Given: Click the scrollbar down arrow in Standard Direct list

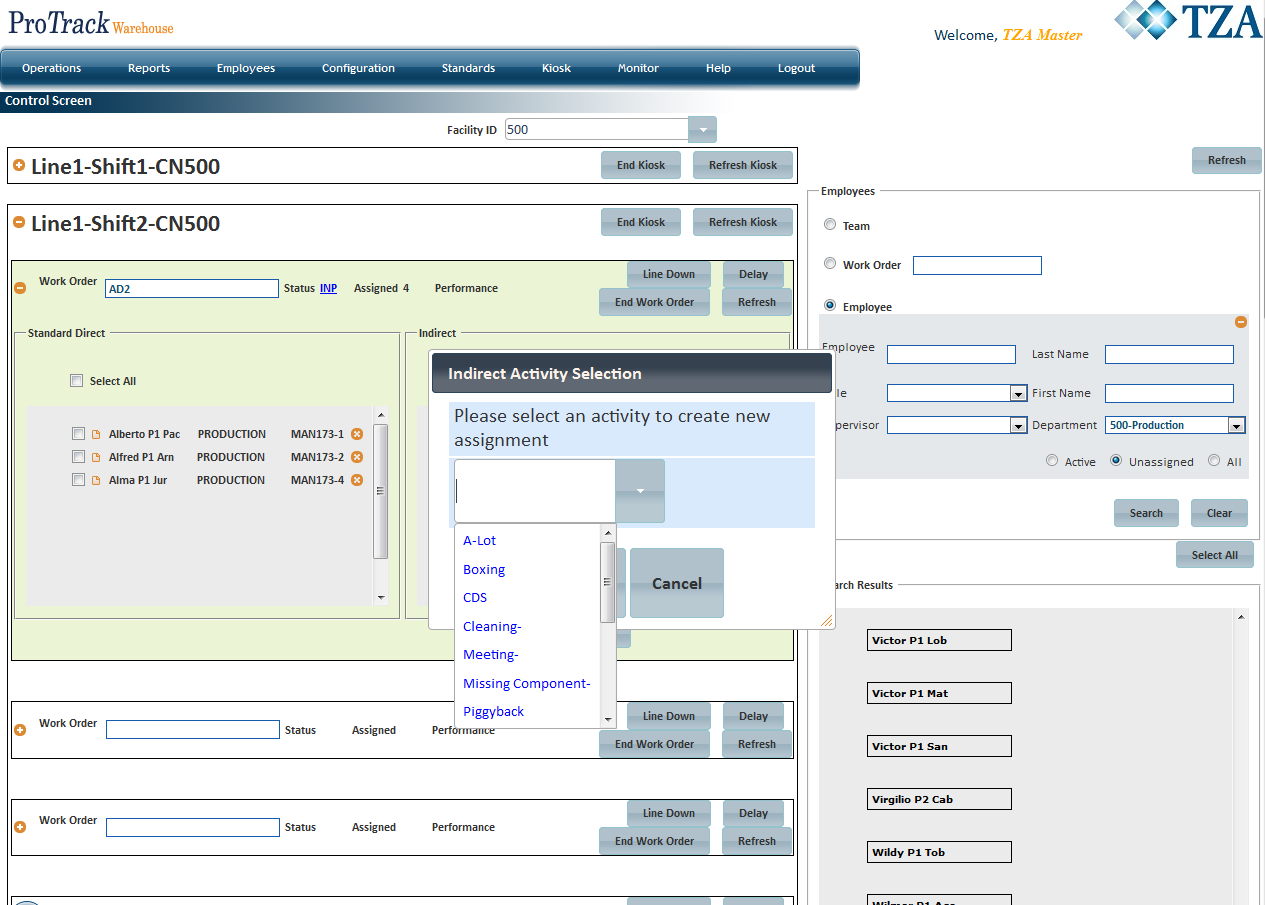Looking at the screenshot, I should point(381,597).
